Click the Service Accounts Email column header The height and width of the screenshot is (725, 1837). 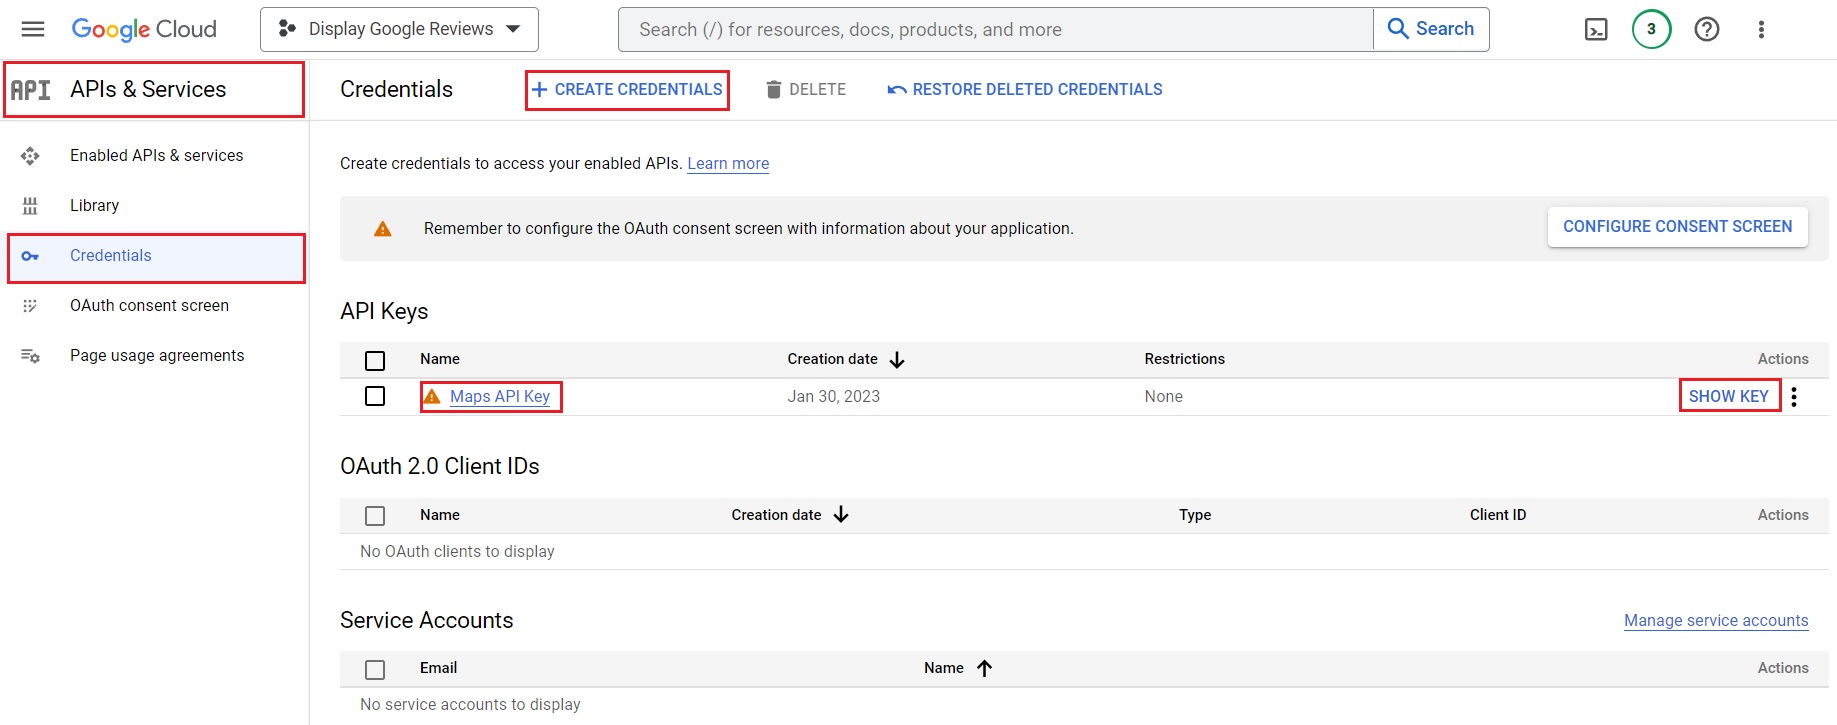coord(438,668)
